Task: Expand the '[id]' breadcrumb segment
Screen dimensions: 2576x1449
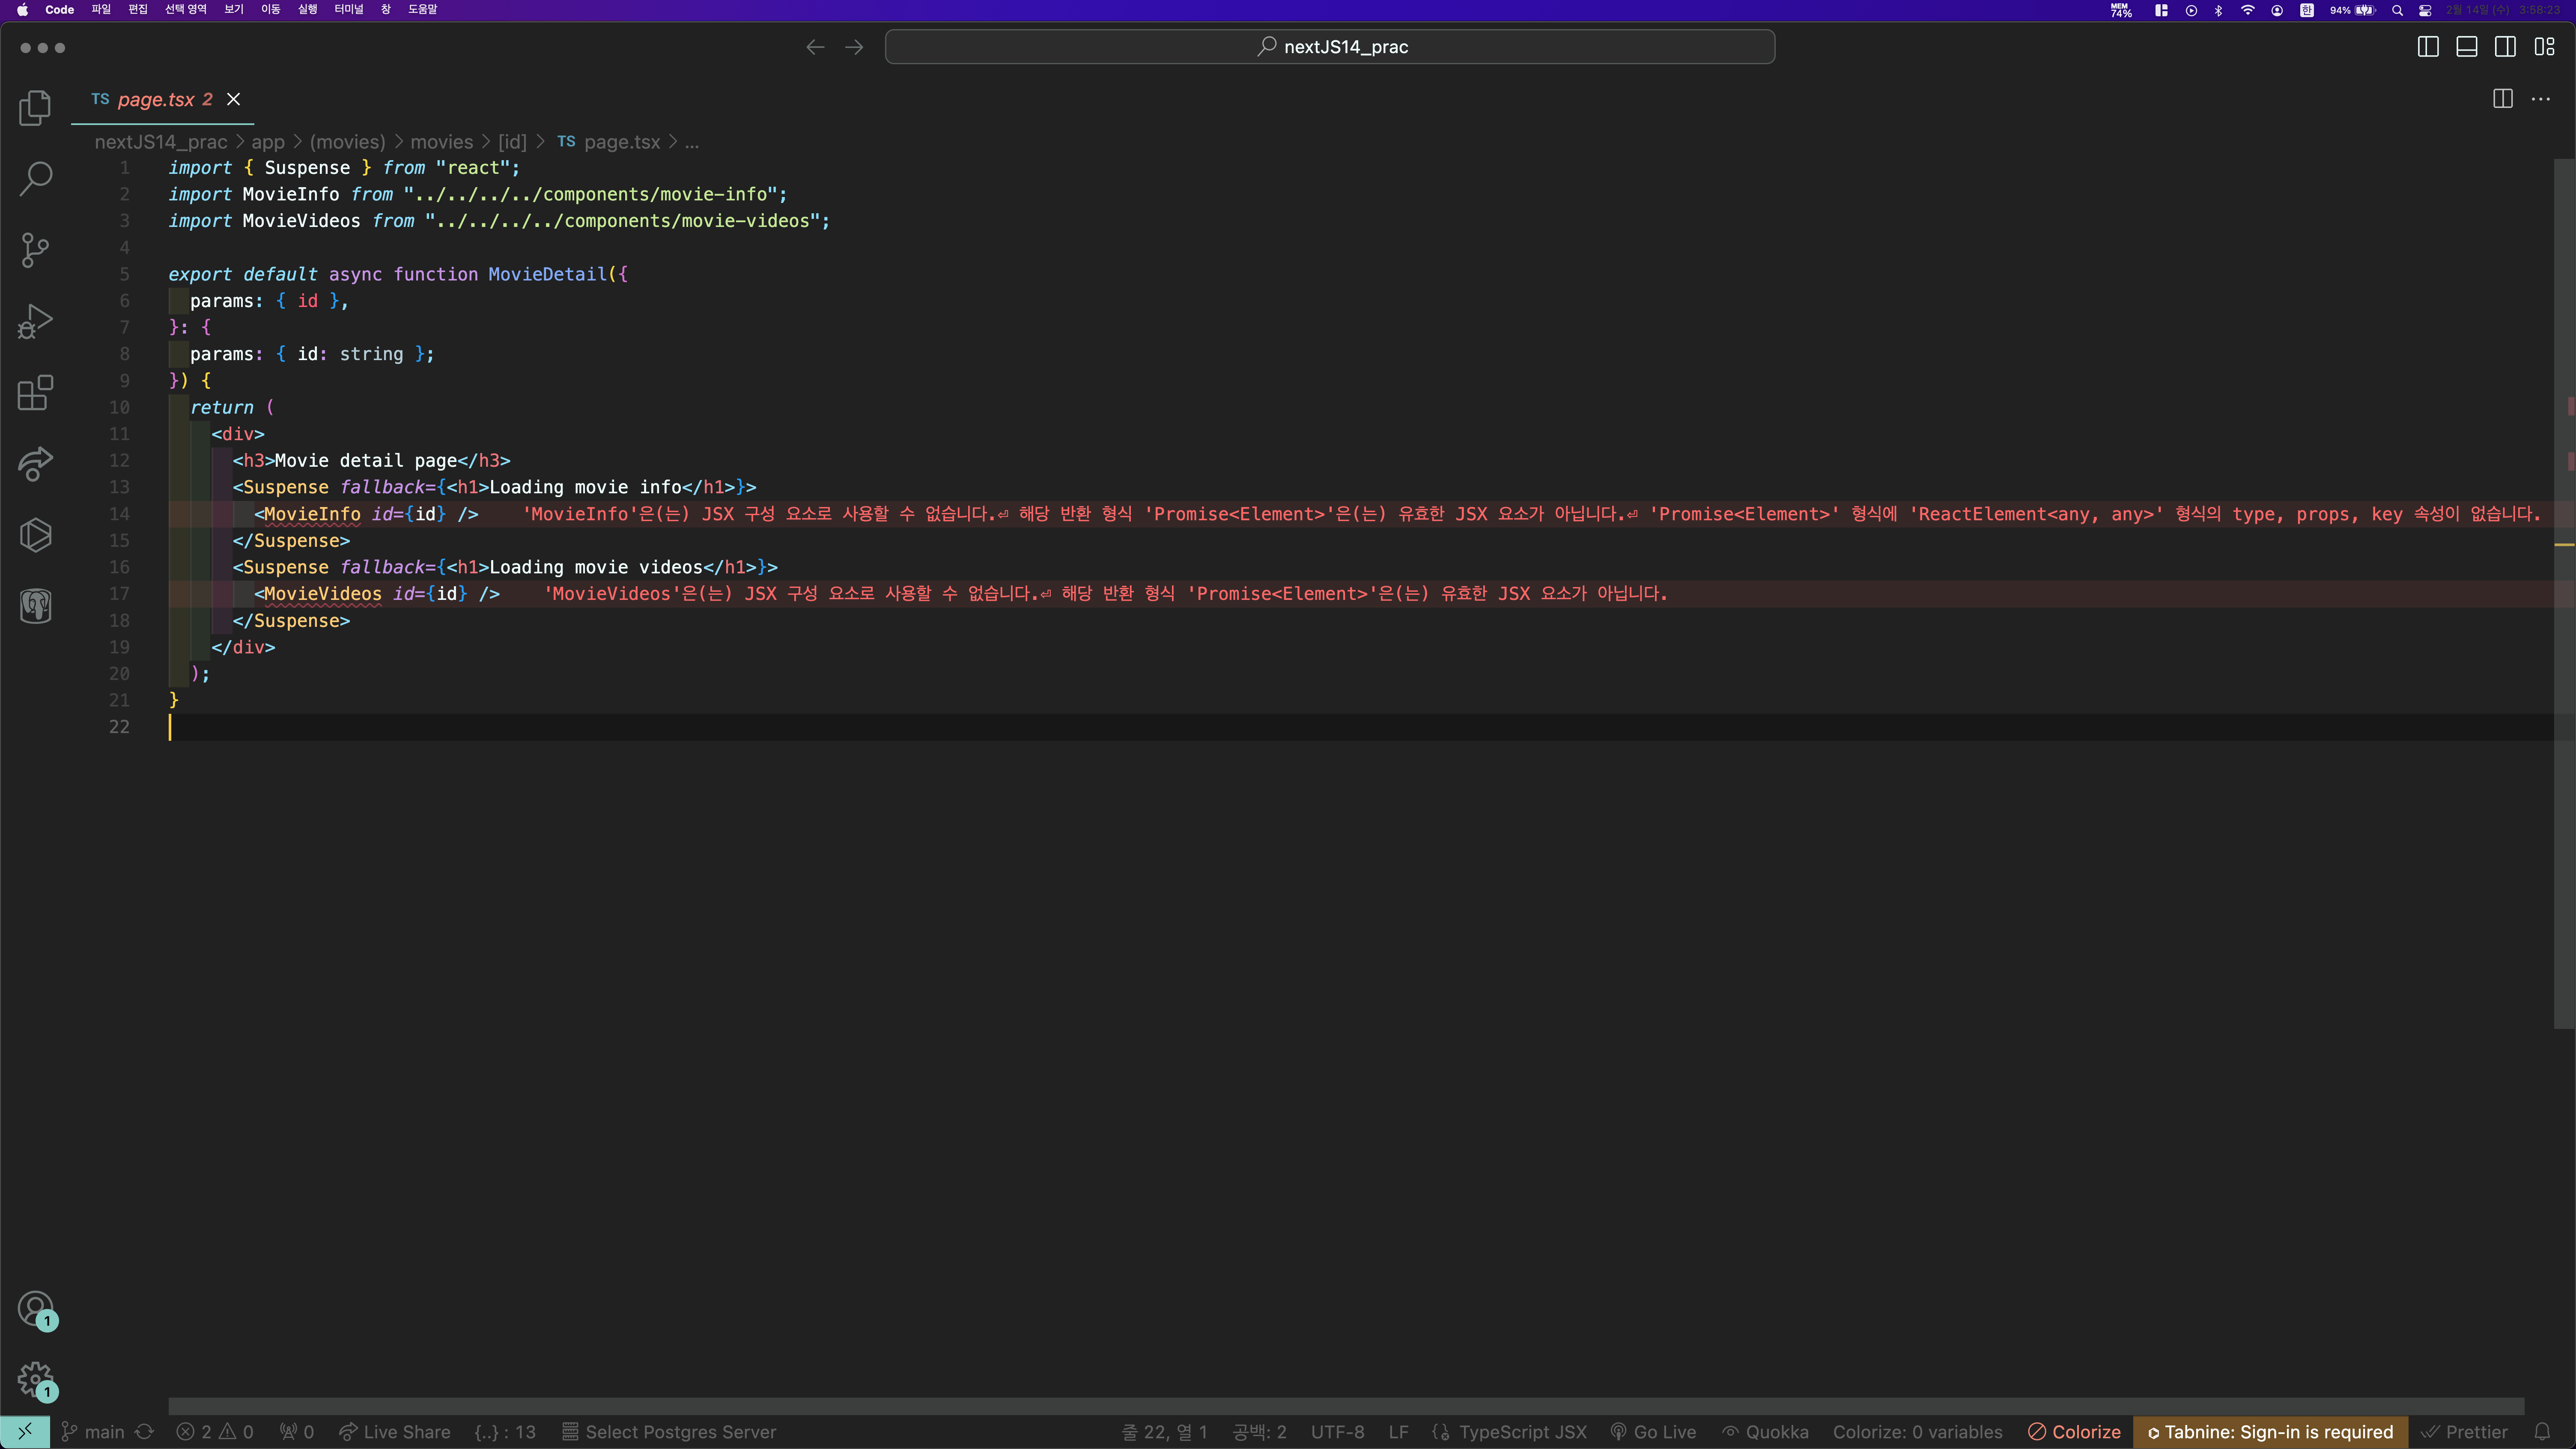Action: (x=512, y=142)
